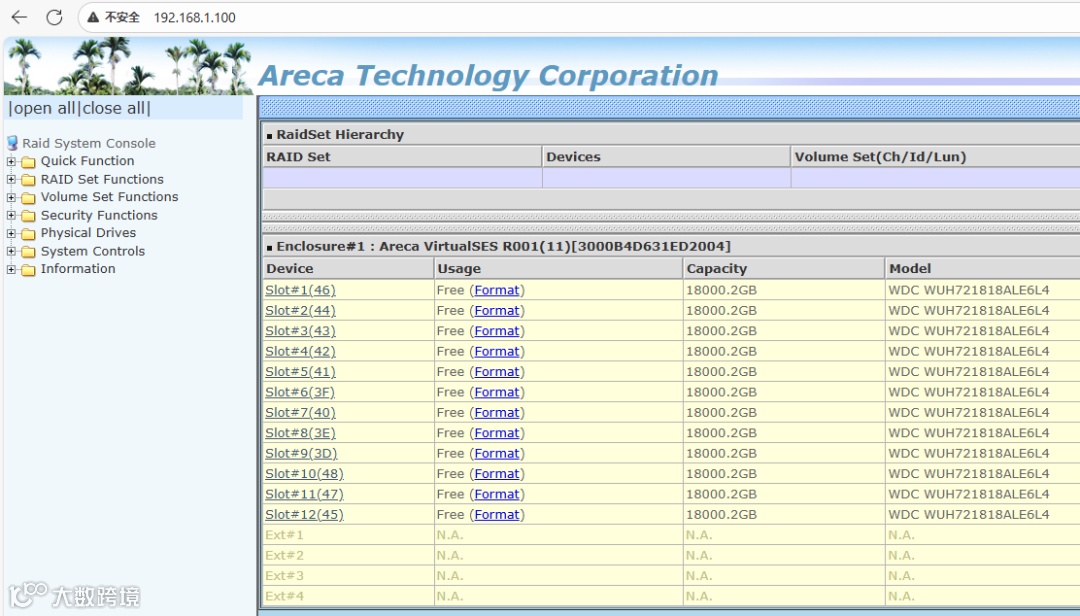Click the 18000.2GB capacity of Slot#1(46)
Image resolution: width=1080 pixels, height=616 pixels.
pyautogui.click(x=721, y=290)
